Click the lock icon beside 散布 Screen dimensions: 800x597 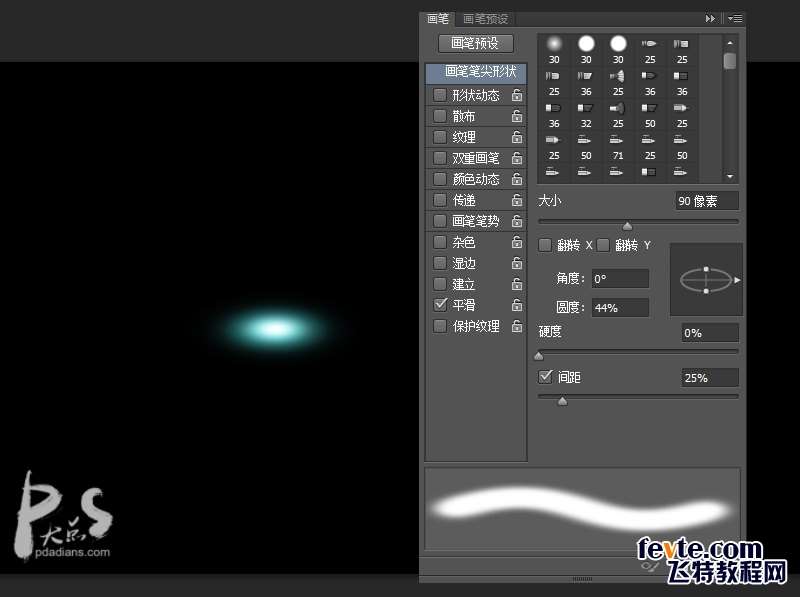[517, 116]
